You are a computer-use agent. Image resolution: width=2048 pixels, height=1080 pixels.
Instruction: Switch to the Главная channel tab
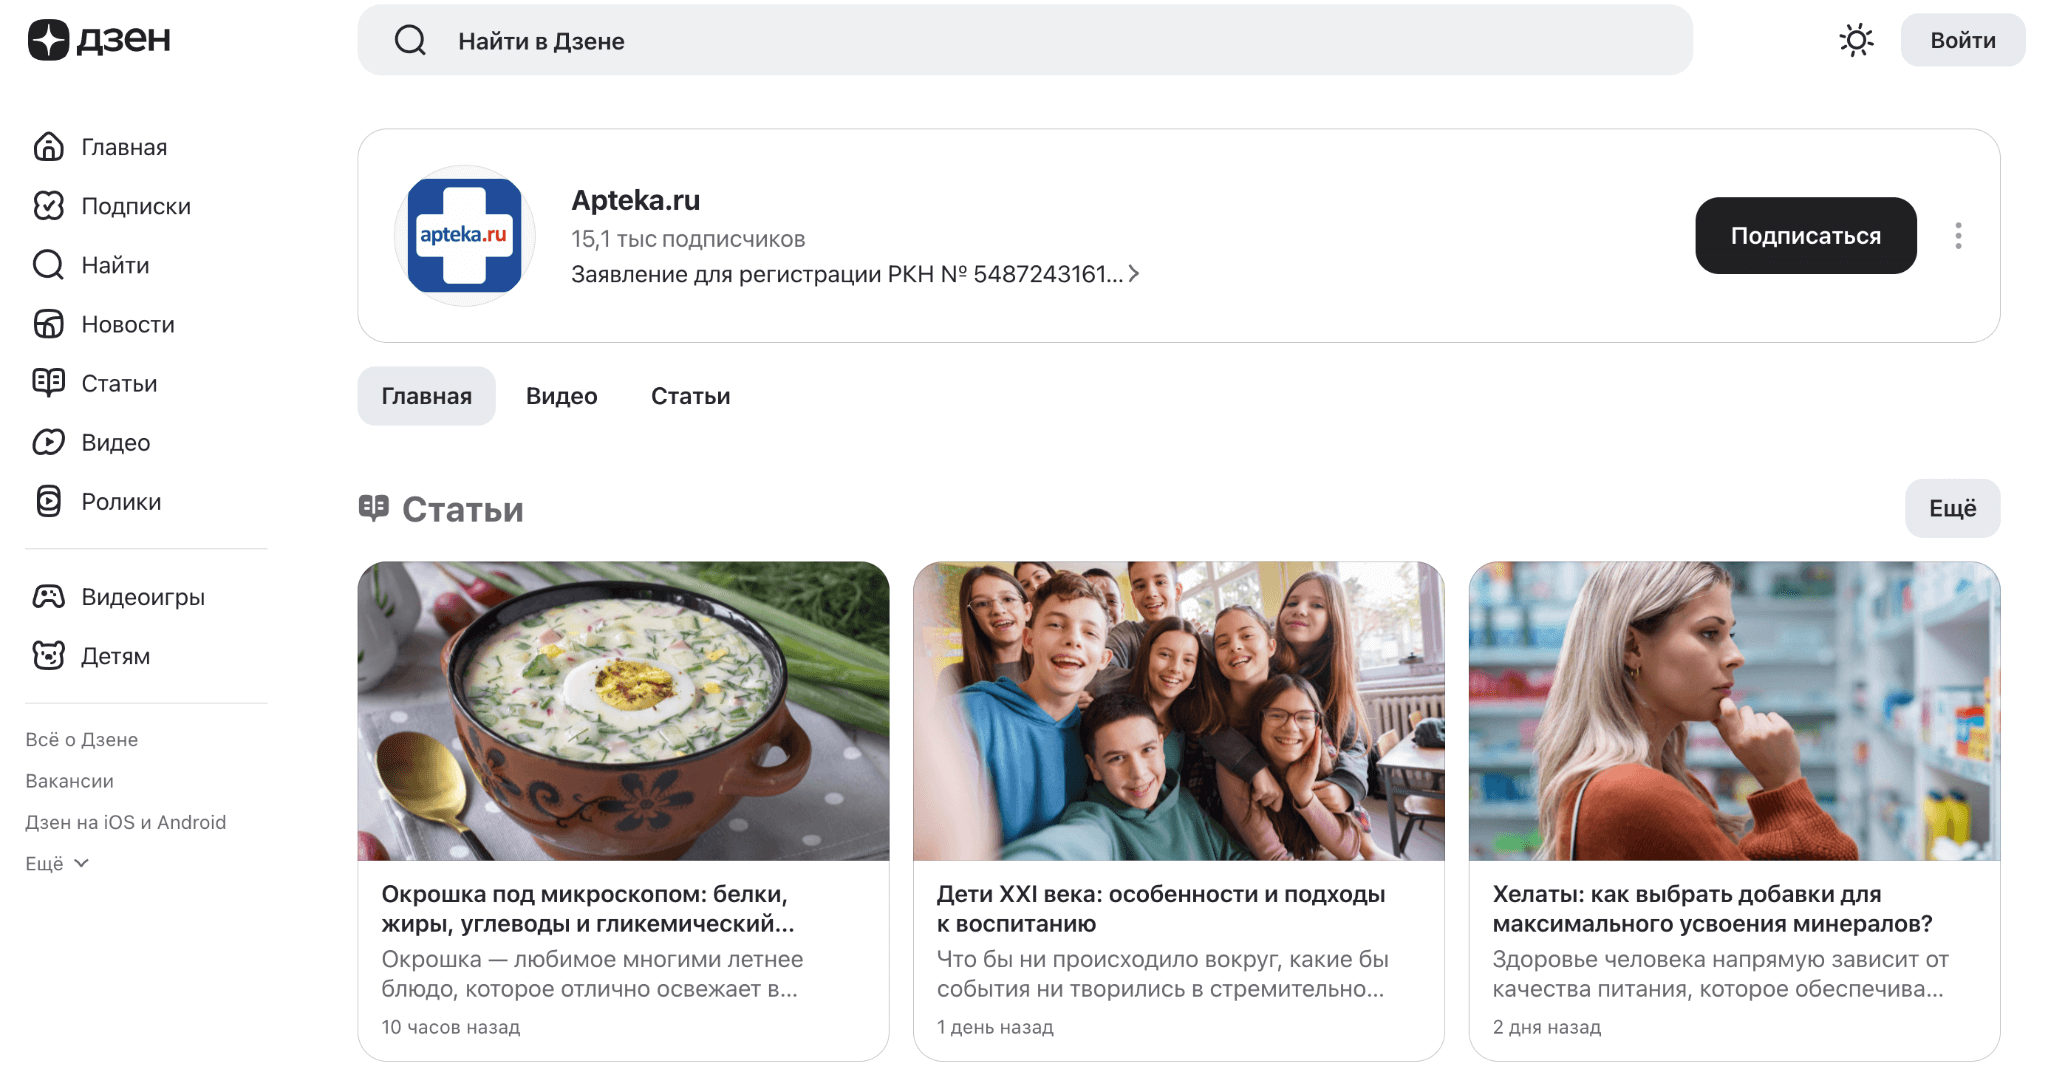(426, 396)
